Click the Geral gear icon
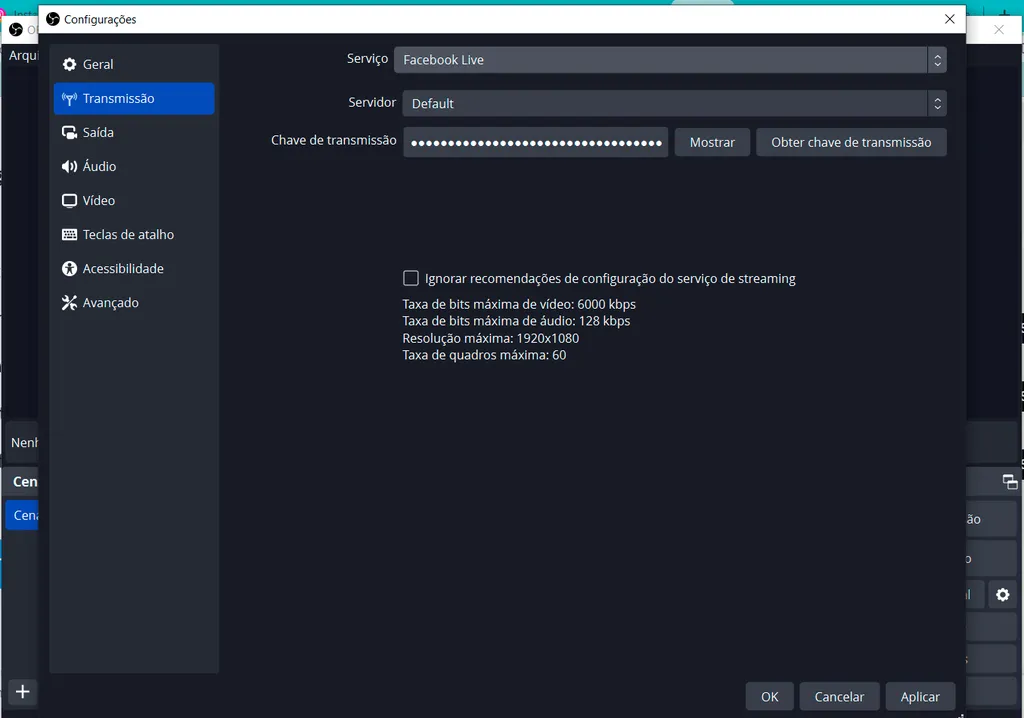The height and width of the screenshot is (718, 1024). tap(69, 64)
